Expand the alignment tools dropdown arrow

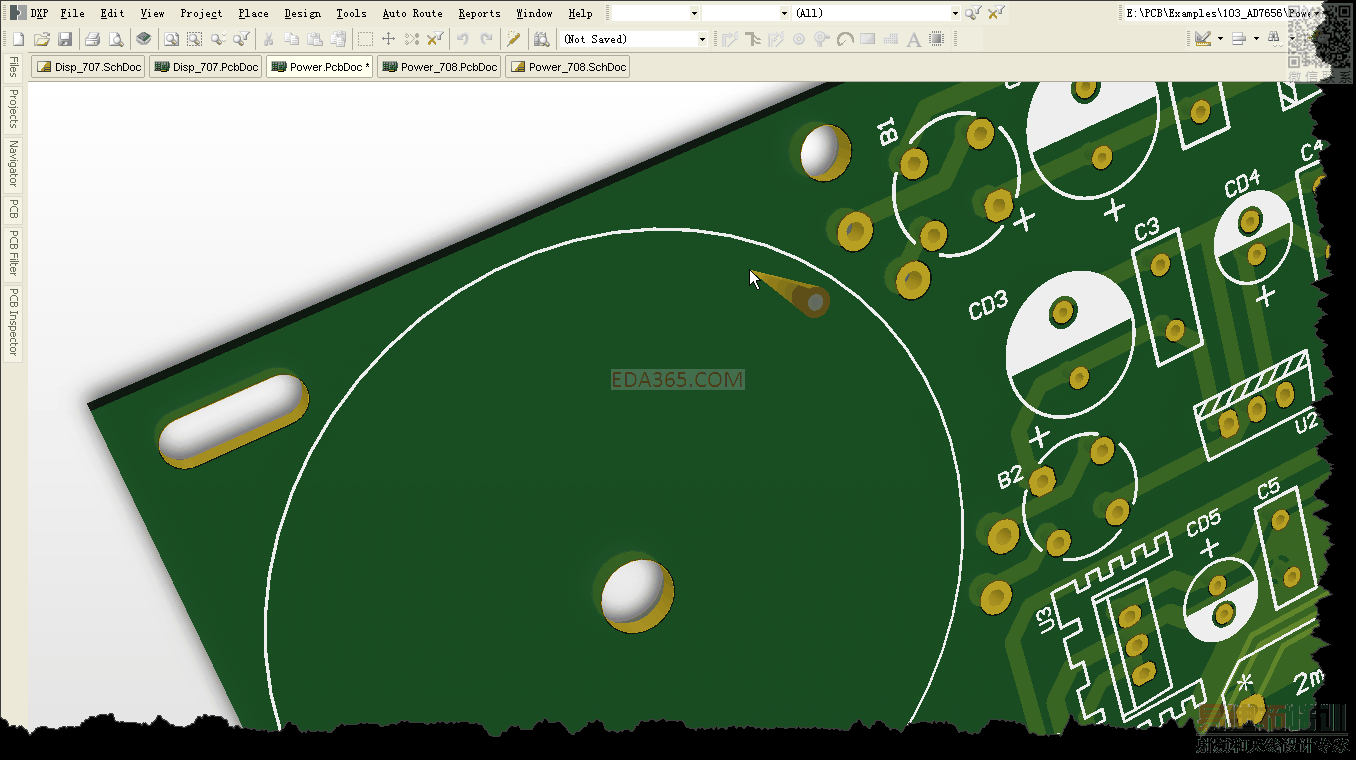pos(1255,39)
